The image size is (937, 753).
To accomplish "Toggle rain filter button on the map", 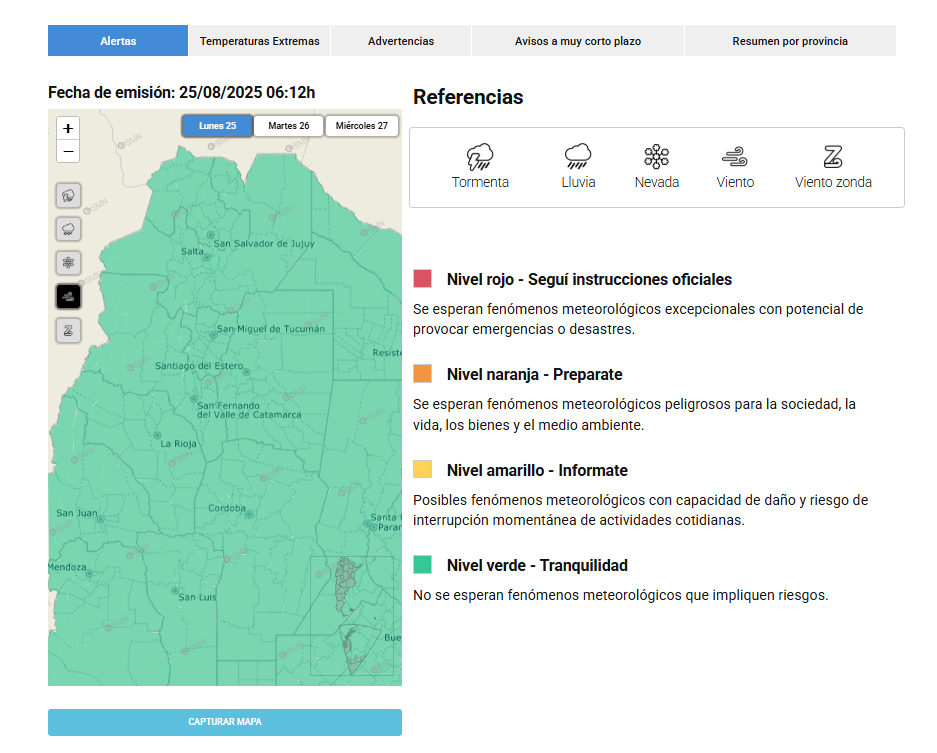I will coord(69,229).
